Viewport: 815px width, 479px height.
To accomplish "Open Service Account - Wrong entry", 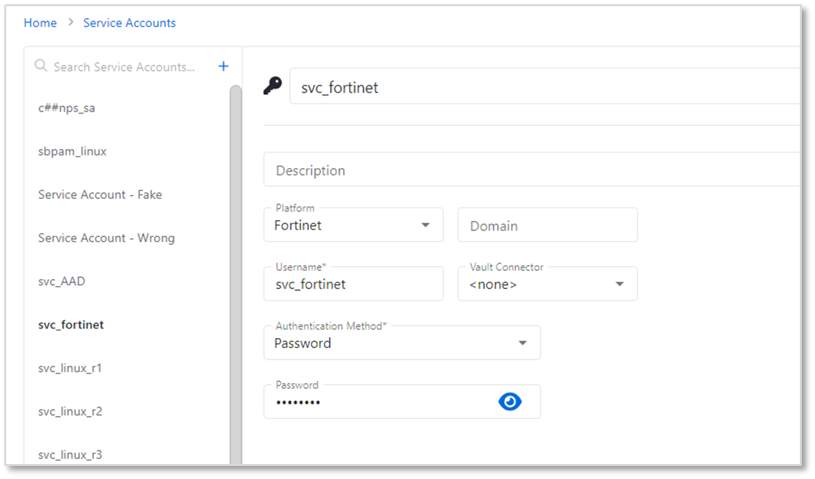I will point(106,238).
